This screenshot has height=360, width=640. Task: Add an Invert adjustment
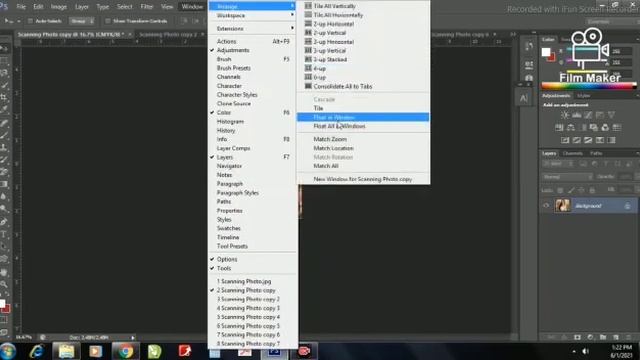(565, 140)
